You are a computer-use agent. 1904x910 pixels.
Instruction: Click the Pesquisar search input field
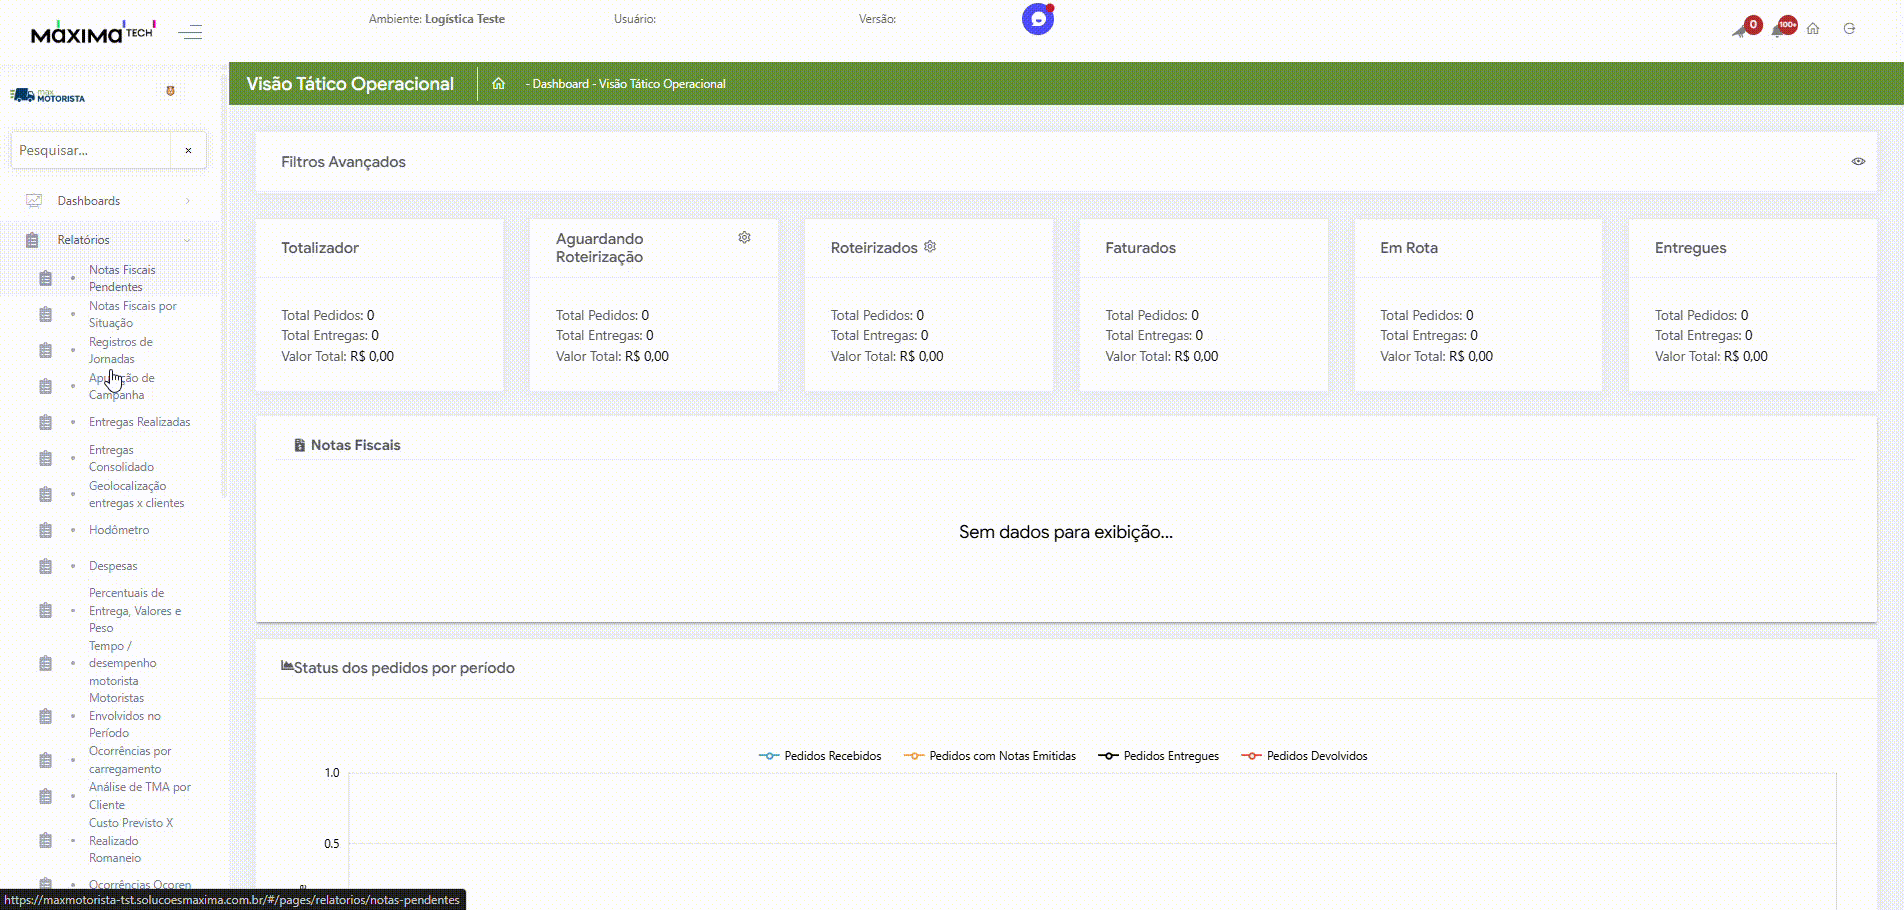tap(90, 151)
